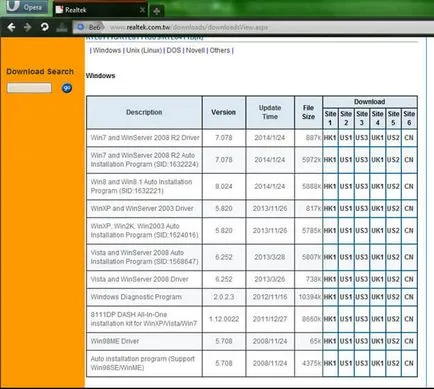
Task: Click the home icon in the toolbar
Action: coord(62,27)
